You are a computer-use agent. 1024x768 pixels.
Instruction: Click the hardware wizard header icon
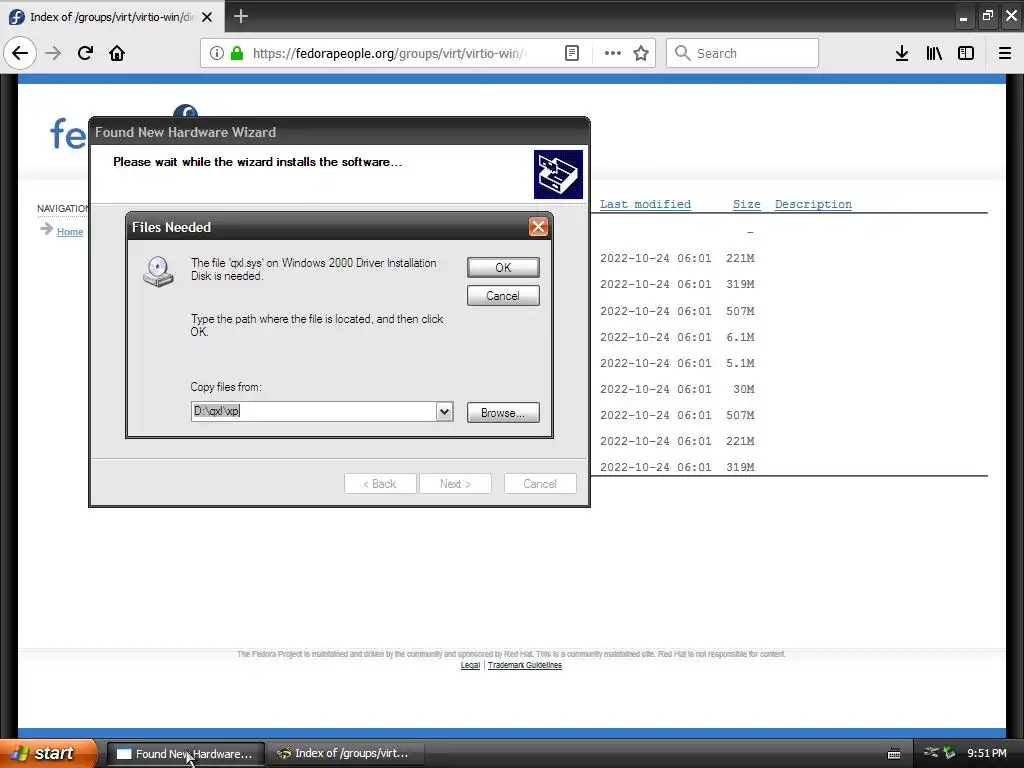pyautogui.click(x=558, y=174)
